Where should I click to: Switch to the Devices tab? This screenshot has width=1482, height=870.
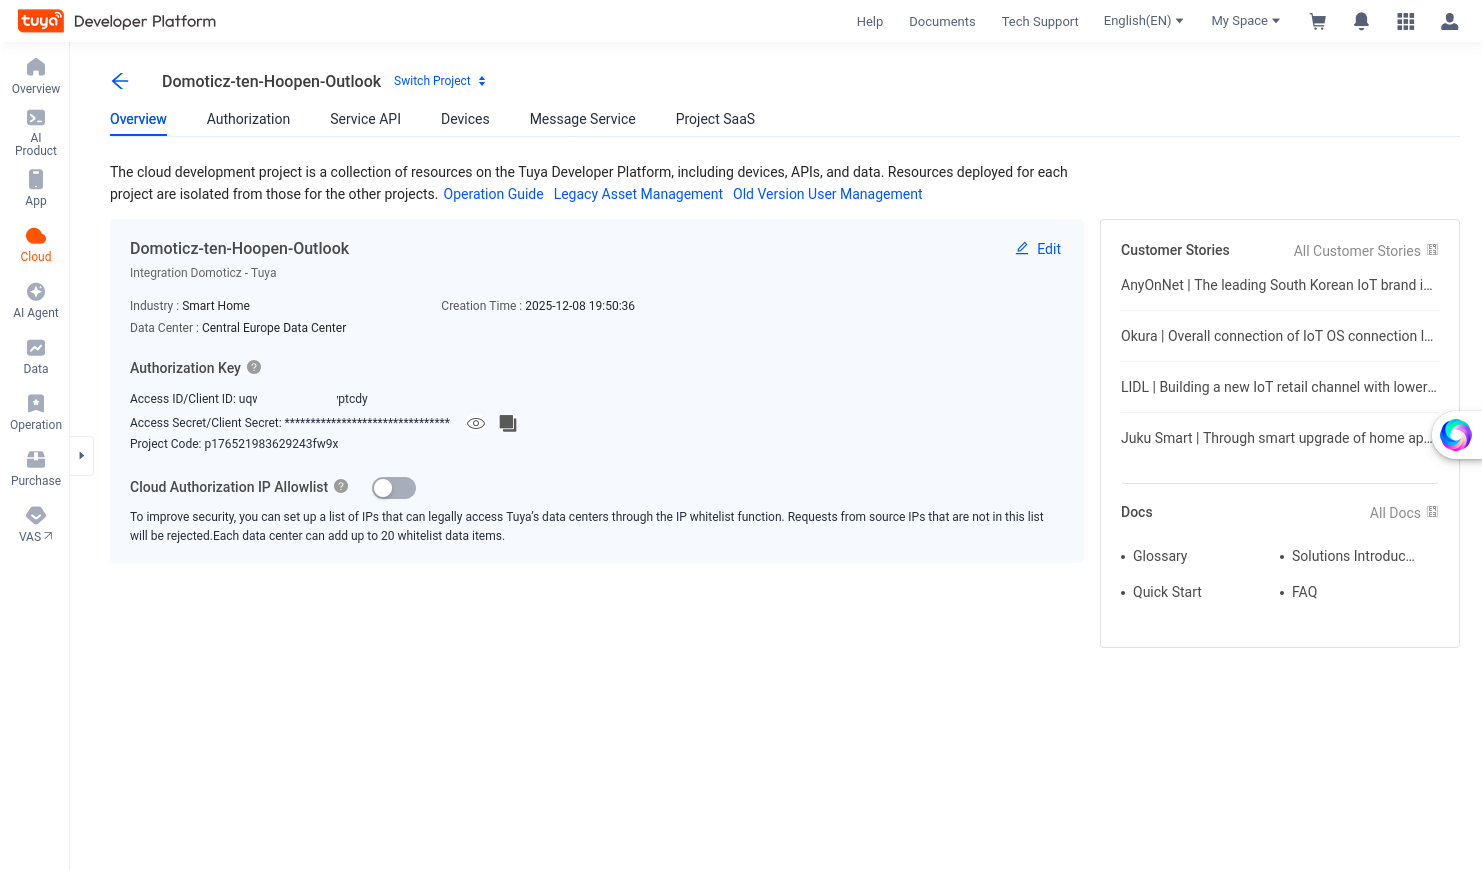tap(465, 119)
